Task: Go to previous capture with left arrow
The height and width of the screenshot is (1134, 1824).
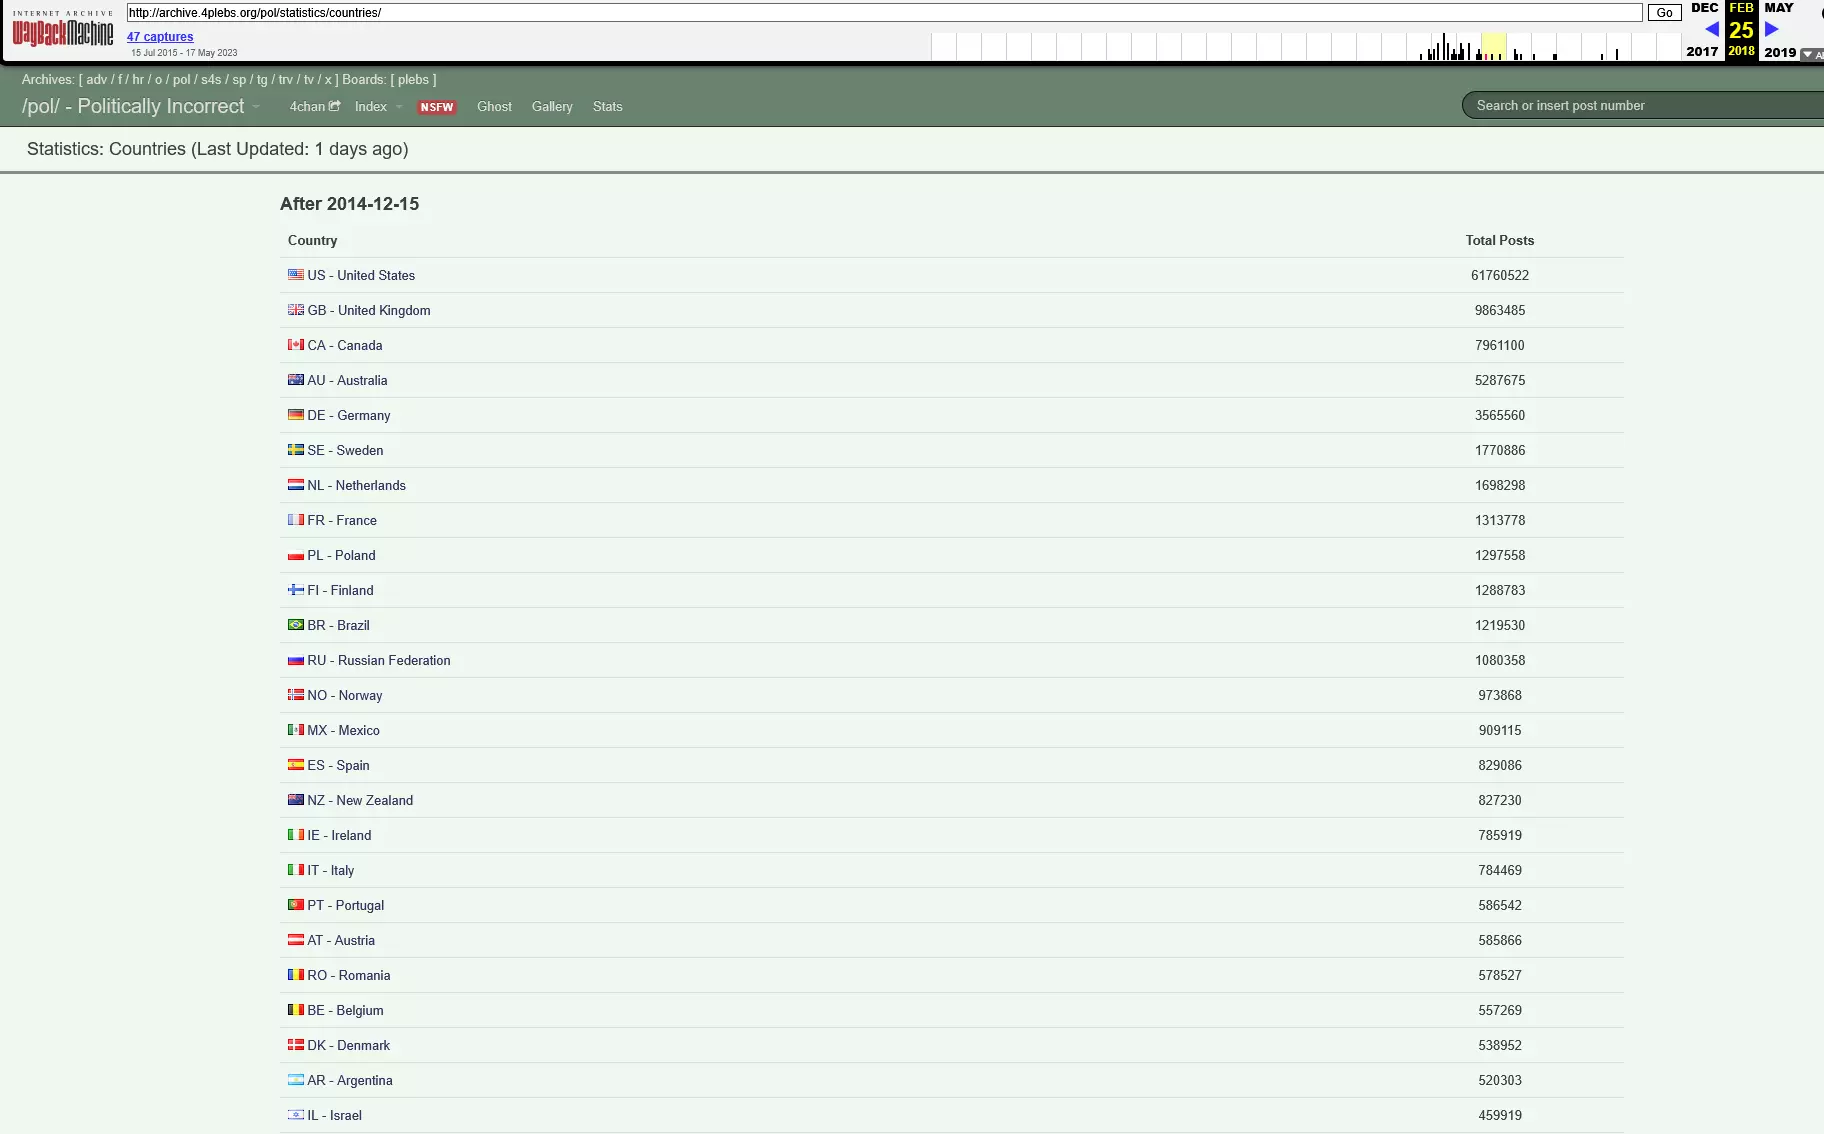Action: (x=1712, y=29)
